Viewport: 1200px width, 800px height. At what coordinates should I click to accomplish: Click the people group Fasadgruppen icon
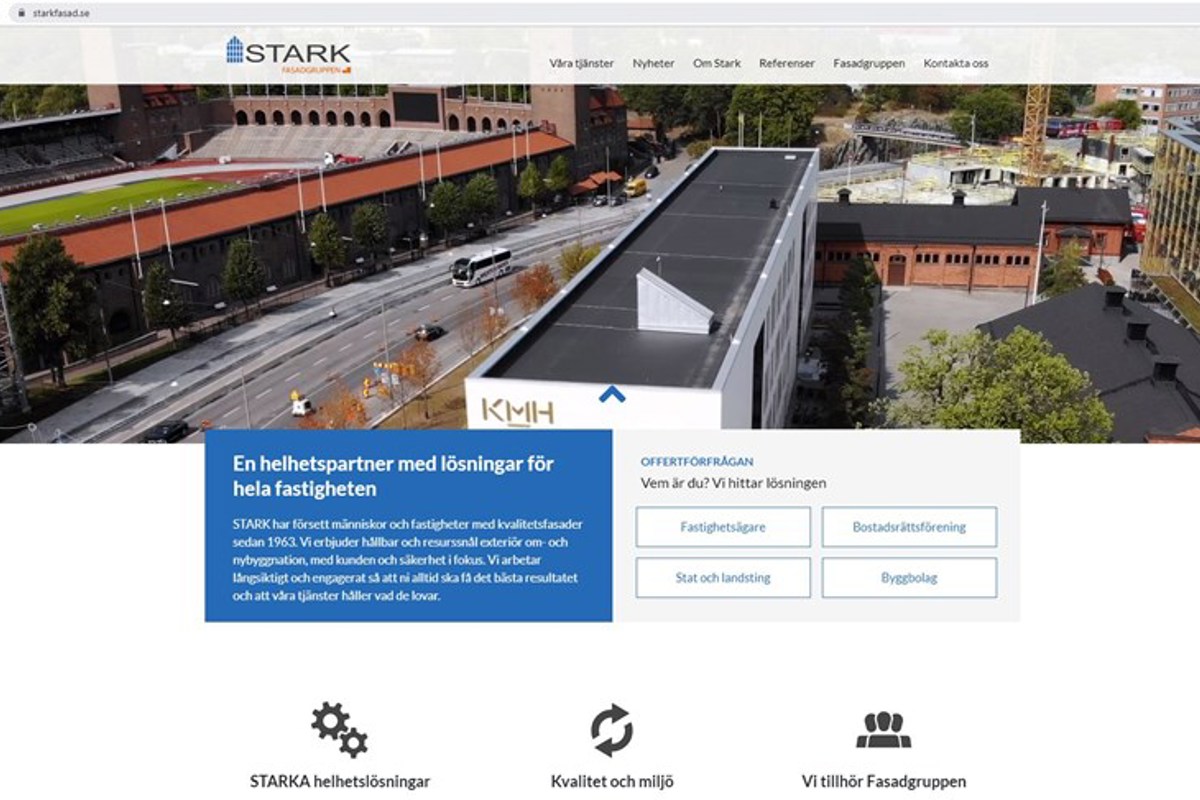coord(883,730)
